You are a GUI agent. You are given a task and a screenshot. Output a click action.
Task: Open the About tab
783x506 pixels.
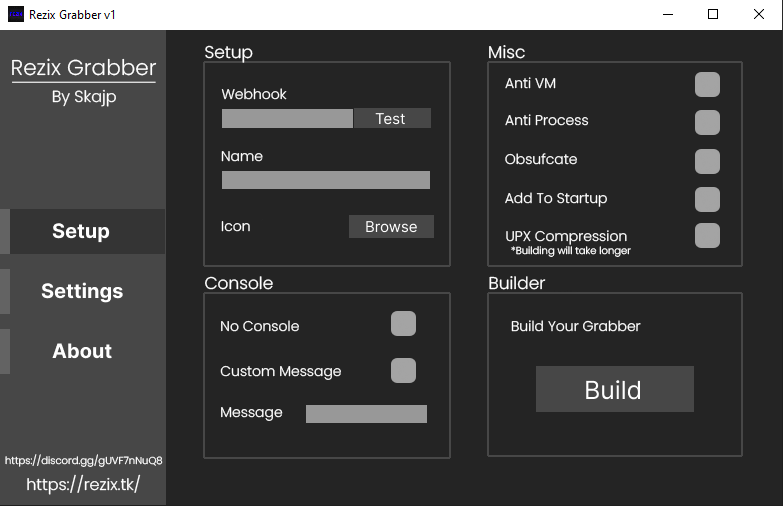(x=82, y=351)
